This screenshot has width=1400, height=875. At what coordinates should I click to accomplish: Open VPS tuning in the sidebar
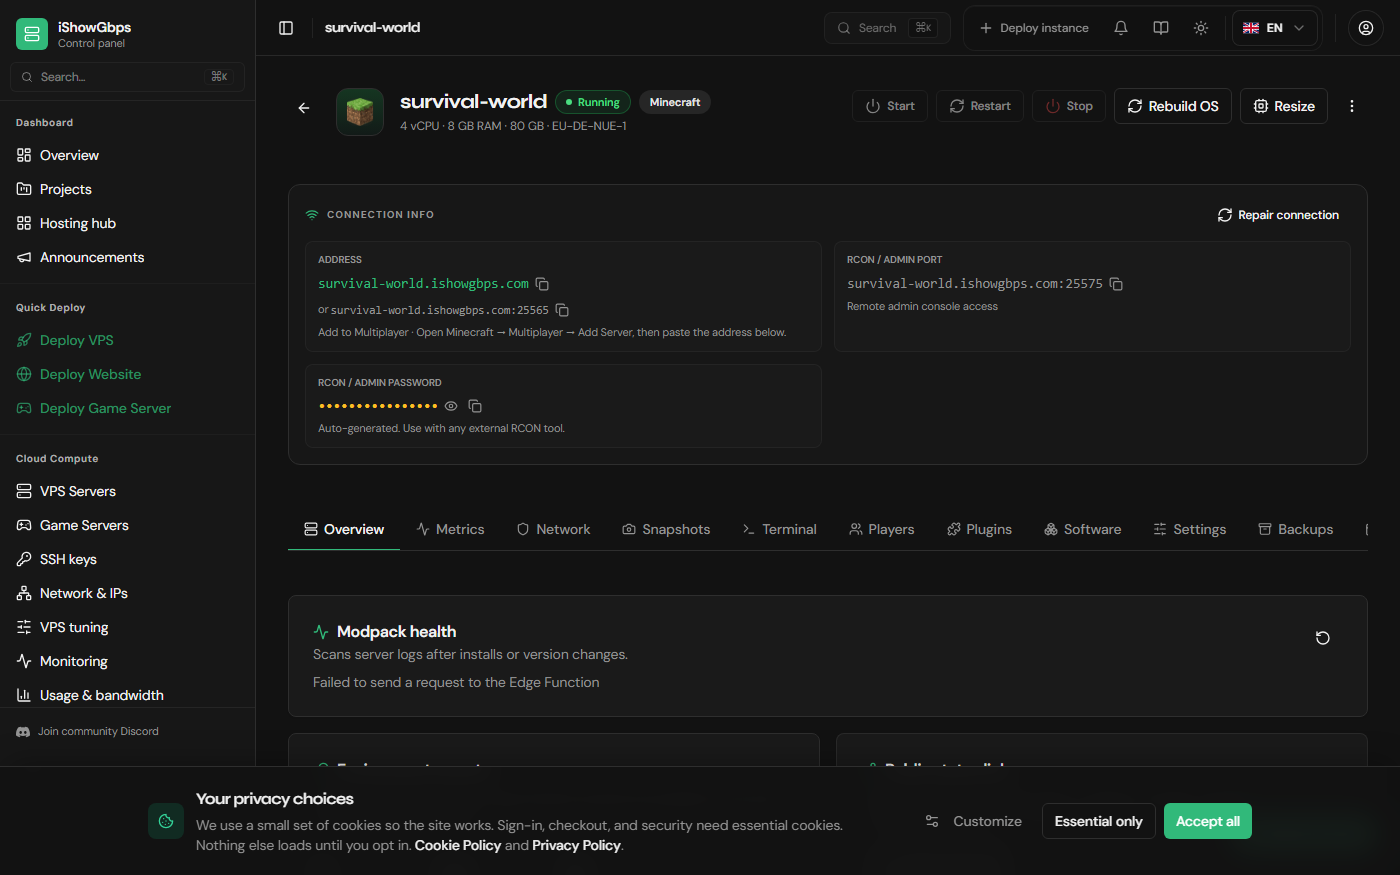[x=127, y=627]
